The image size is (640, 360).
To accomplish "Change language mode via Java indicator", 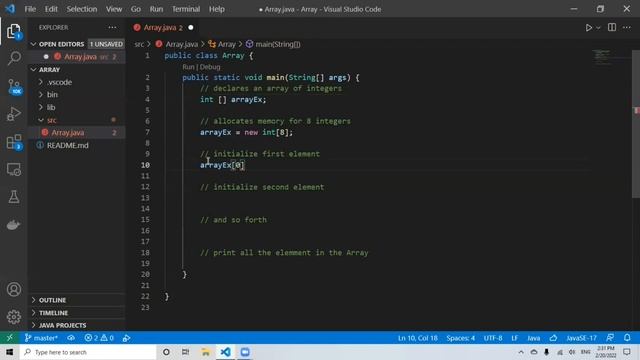I will coord(533,338).
